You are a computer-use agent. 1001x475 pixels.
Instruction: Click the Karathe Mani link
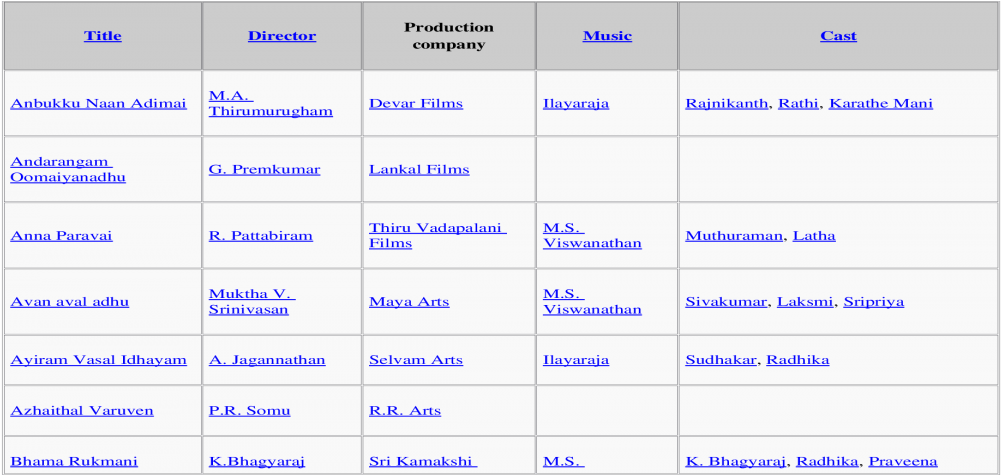880,103
